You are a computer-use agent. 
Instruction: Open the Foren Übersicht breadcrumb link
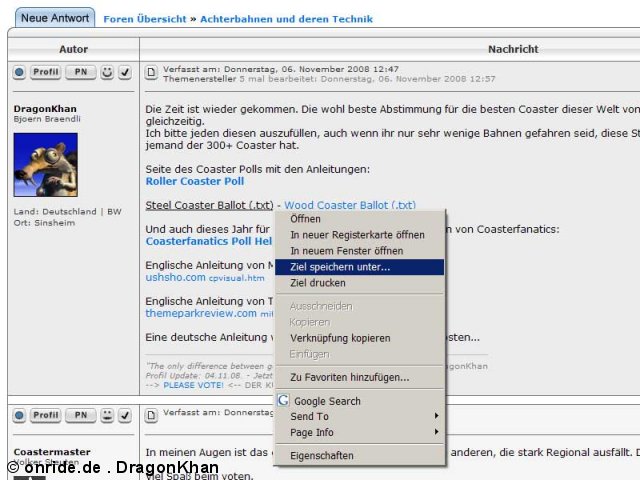[145, 19]
